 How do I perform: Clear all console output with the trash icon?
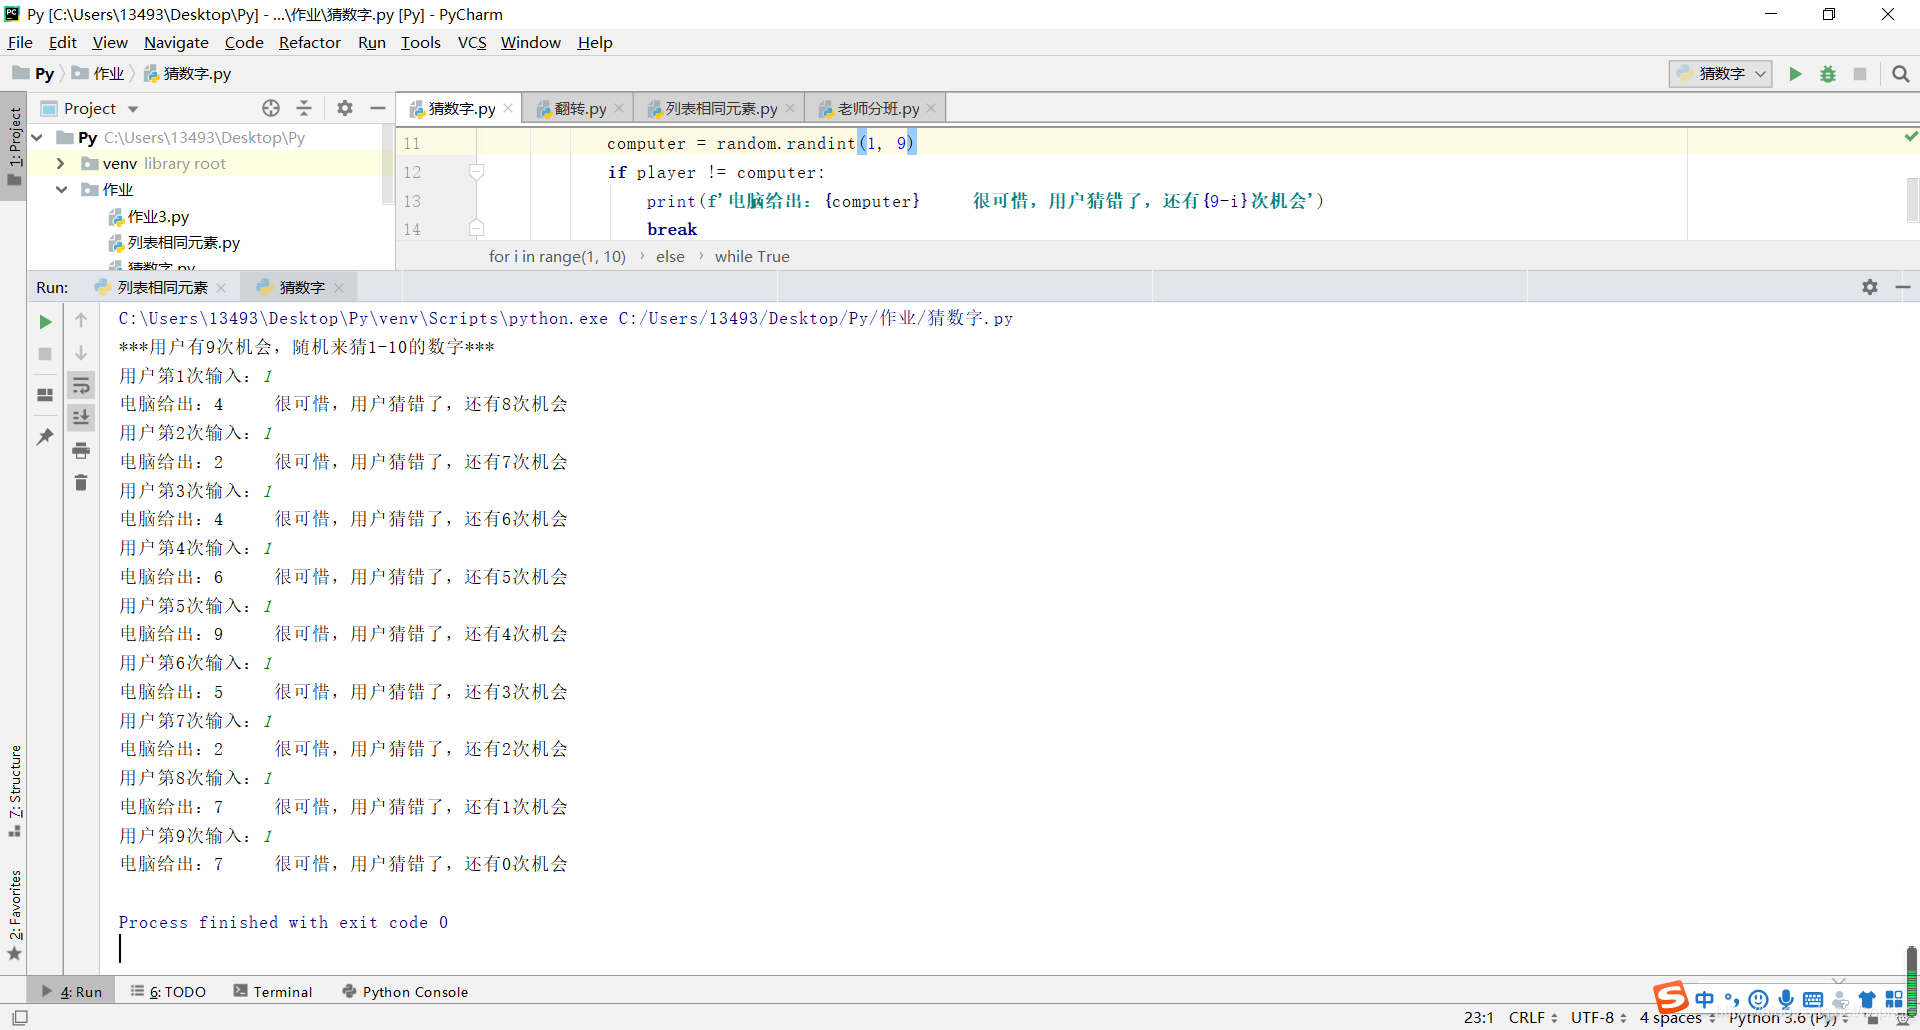coord(81,483)
